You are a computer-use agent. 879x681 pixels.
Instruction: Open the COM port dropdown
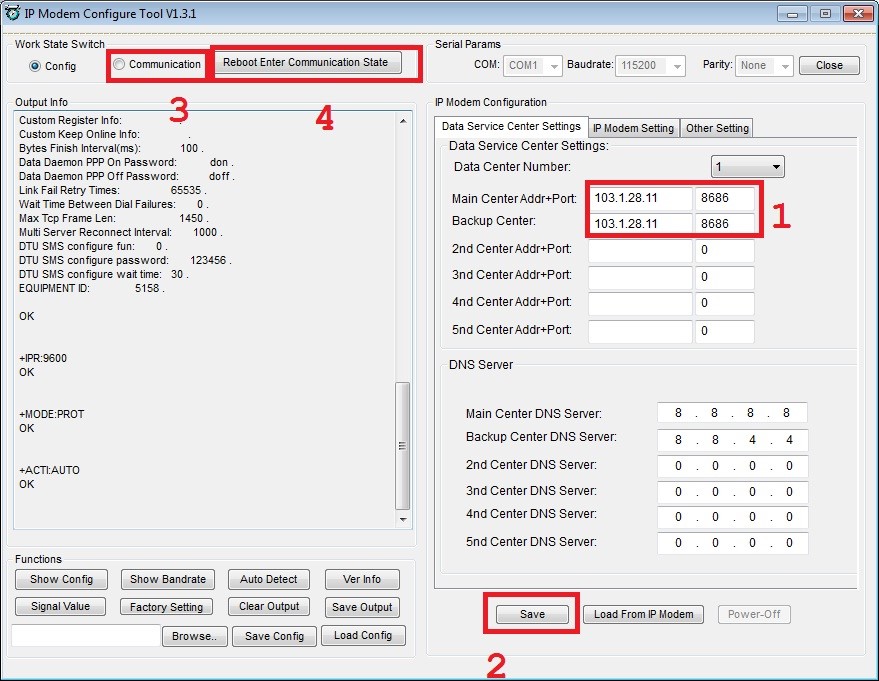tap(533, 66)
